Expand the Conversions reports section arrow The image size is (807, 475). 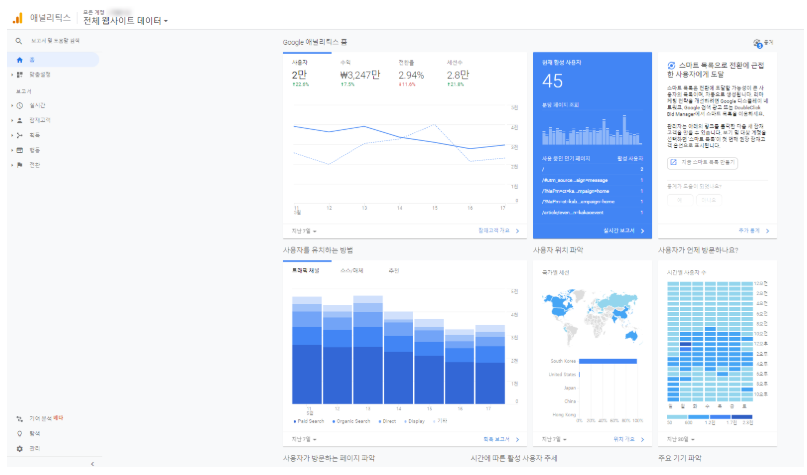(x=12, y=165)
